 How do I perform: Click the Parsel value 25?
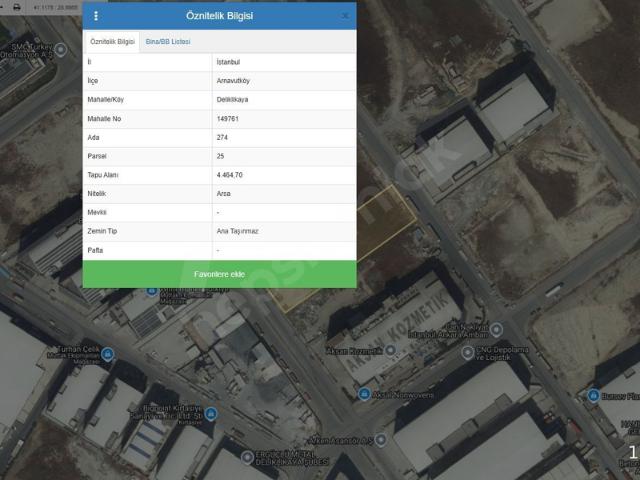(x=220, y=156)
